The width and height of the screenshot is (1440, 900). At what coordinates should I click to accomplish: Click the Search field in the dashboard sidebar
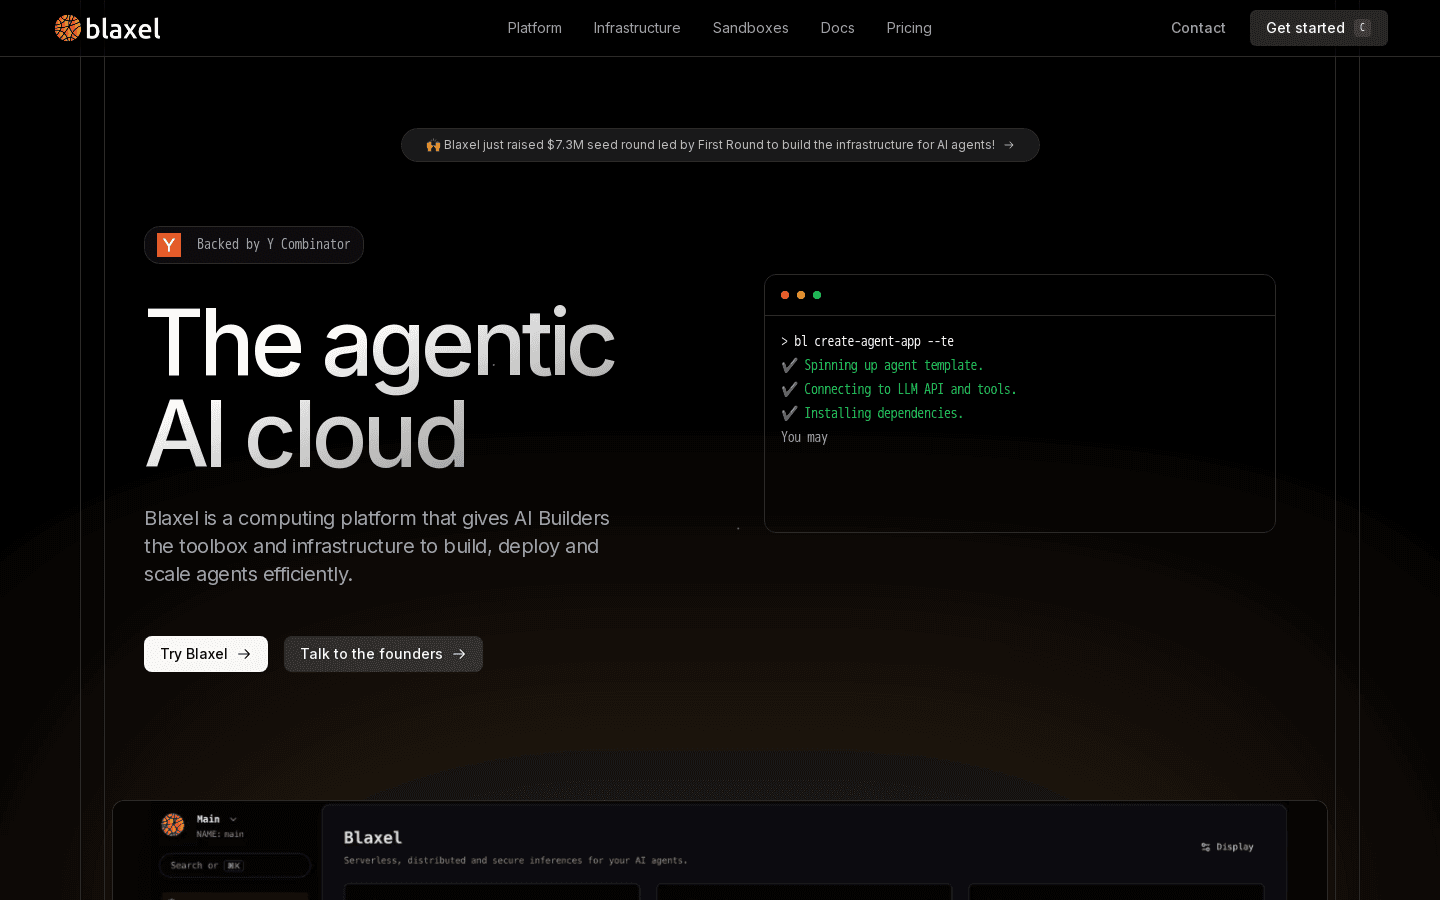tap(235, 865)
